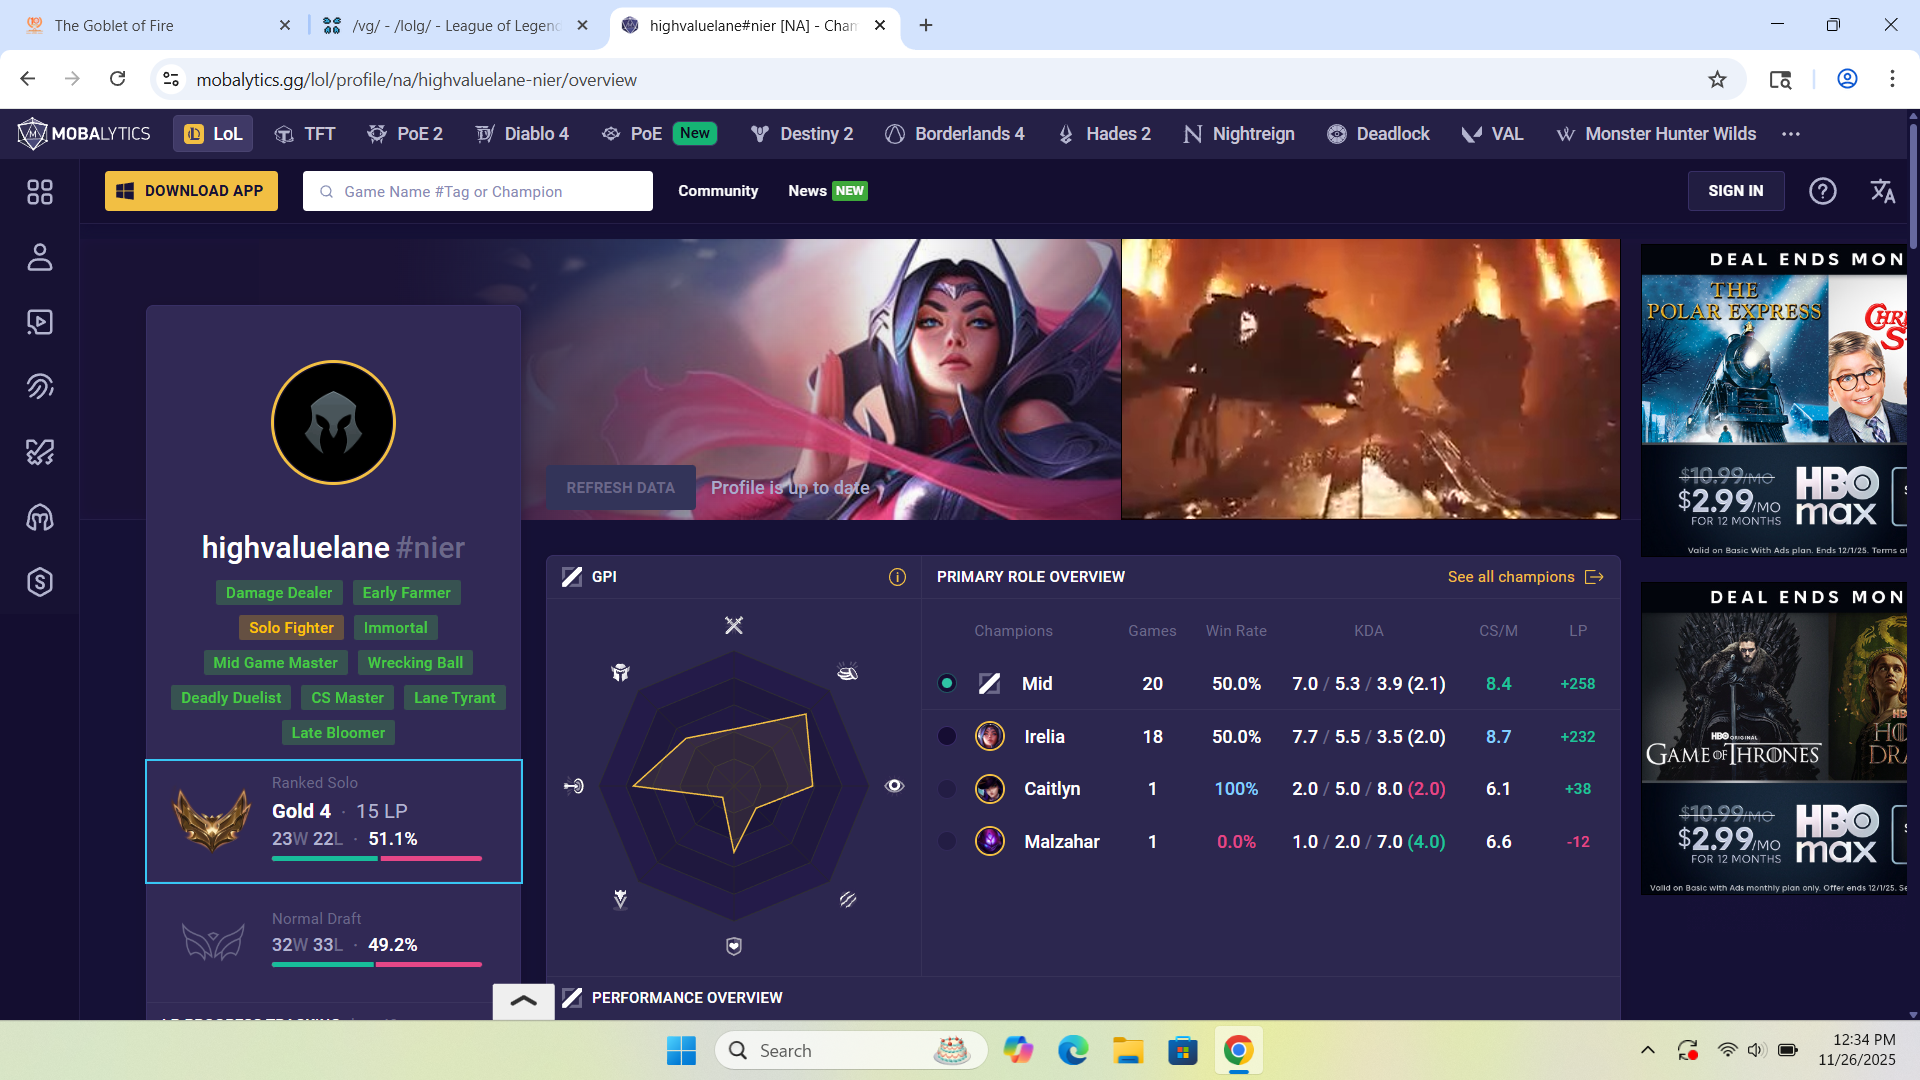1920x1080 pixels.
Task: Collapse panel with the up chevron button
Action: 523,1001
